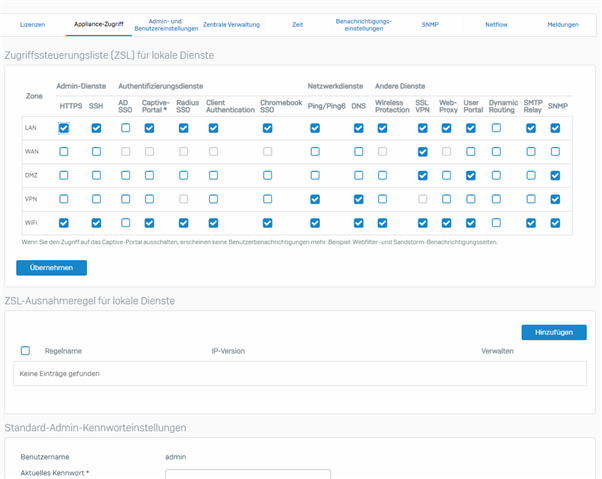602x479 pixels.
Task: Enable HTTPS for DMZ zone
Action: pyautogui.click(x=64, y=175)
